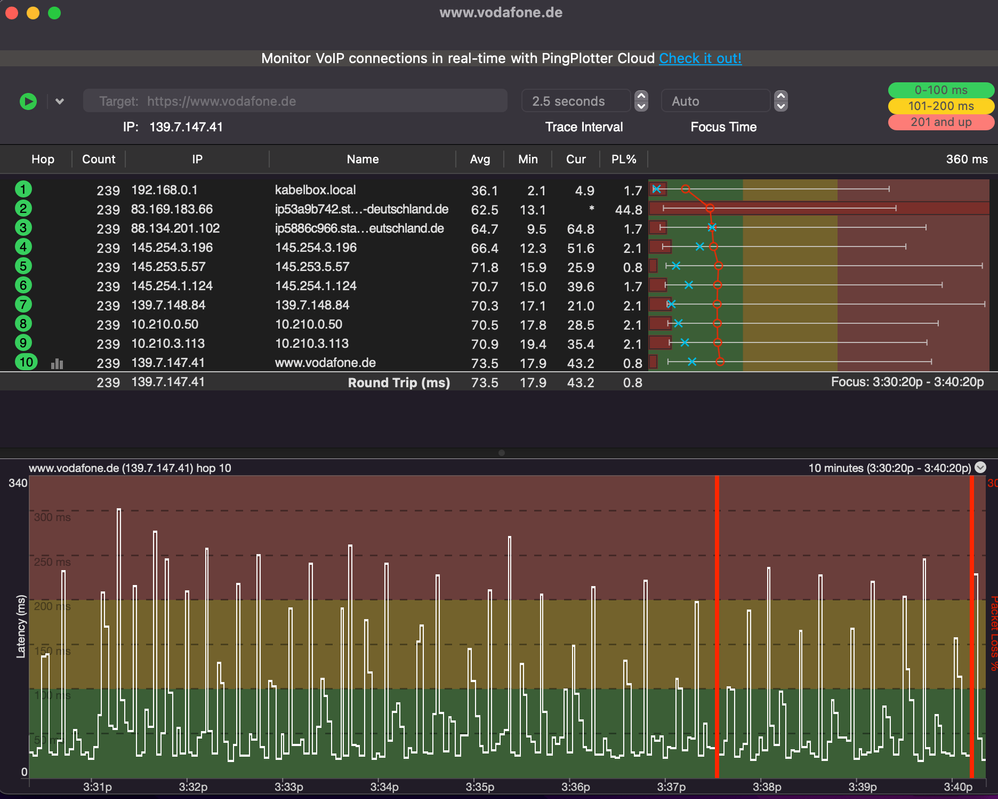Viewport: 998px width, 799px height.
Task: Click the Focus Time stepper arrows
Action: [781, 101]
